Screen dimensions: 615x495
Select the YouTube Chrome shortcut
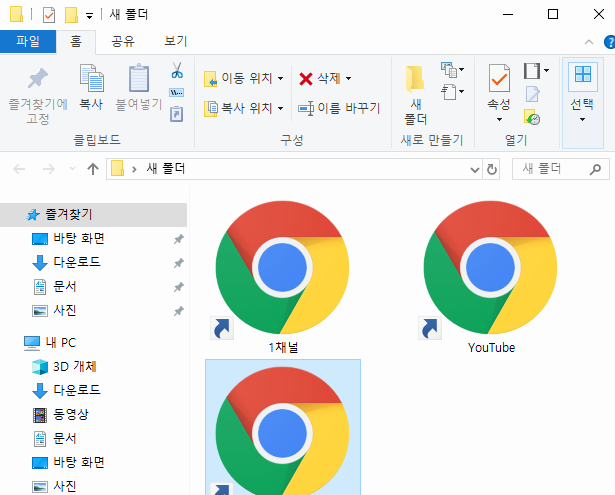490,268
